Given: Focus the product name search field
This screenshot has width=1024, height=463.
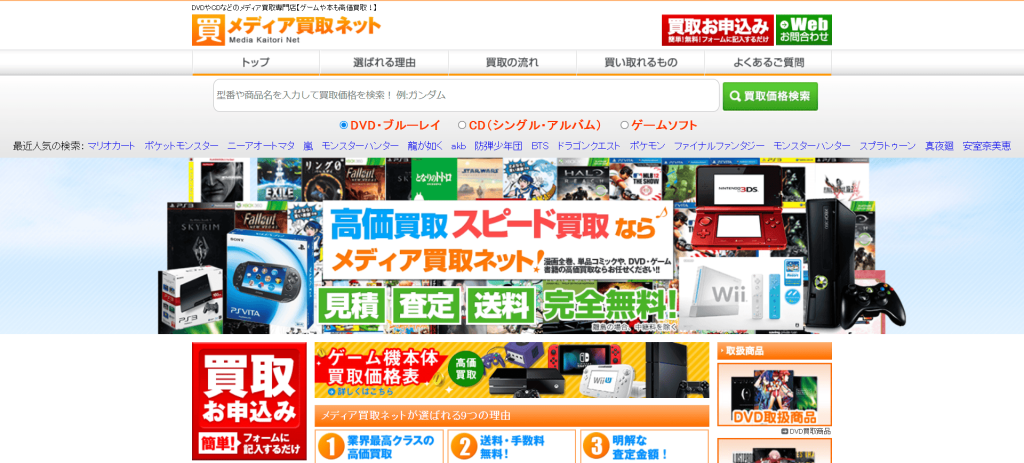Looking at the screenshot, I should pos(466,95).
